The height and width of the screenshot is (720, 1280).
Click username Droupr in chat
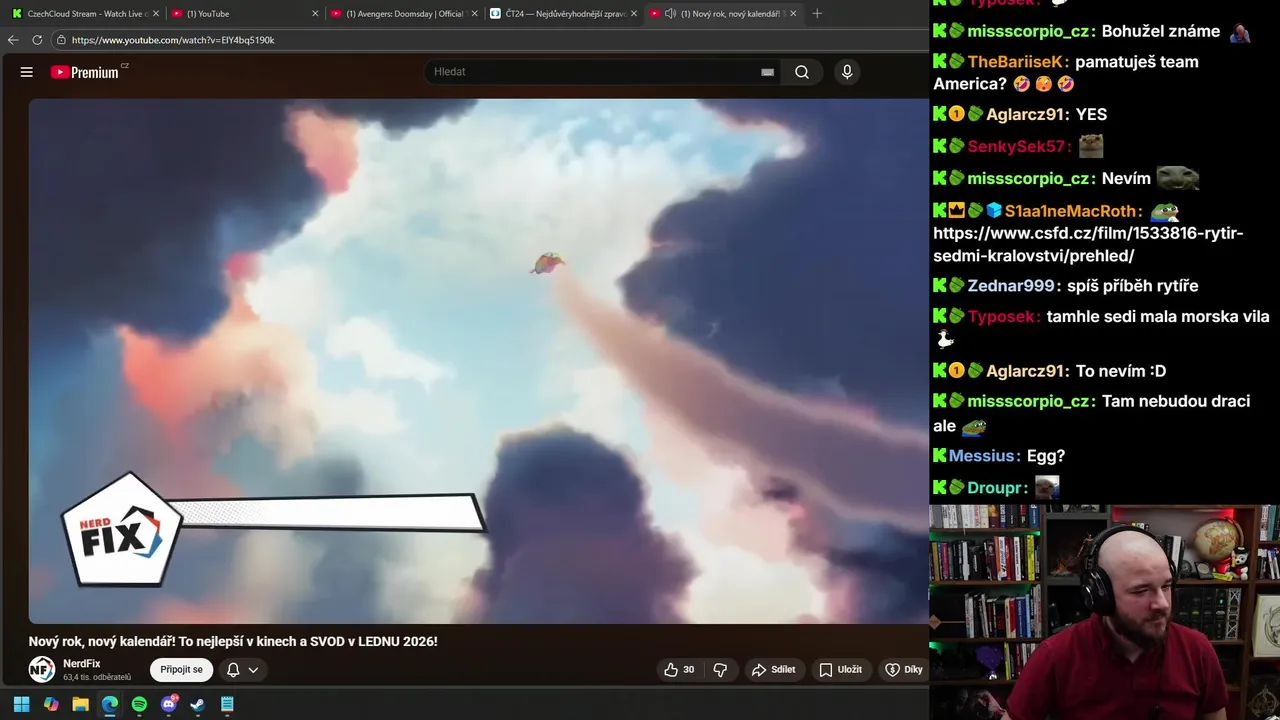(995, 488)
